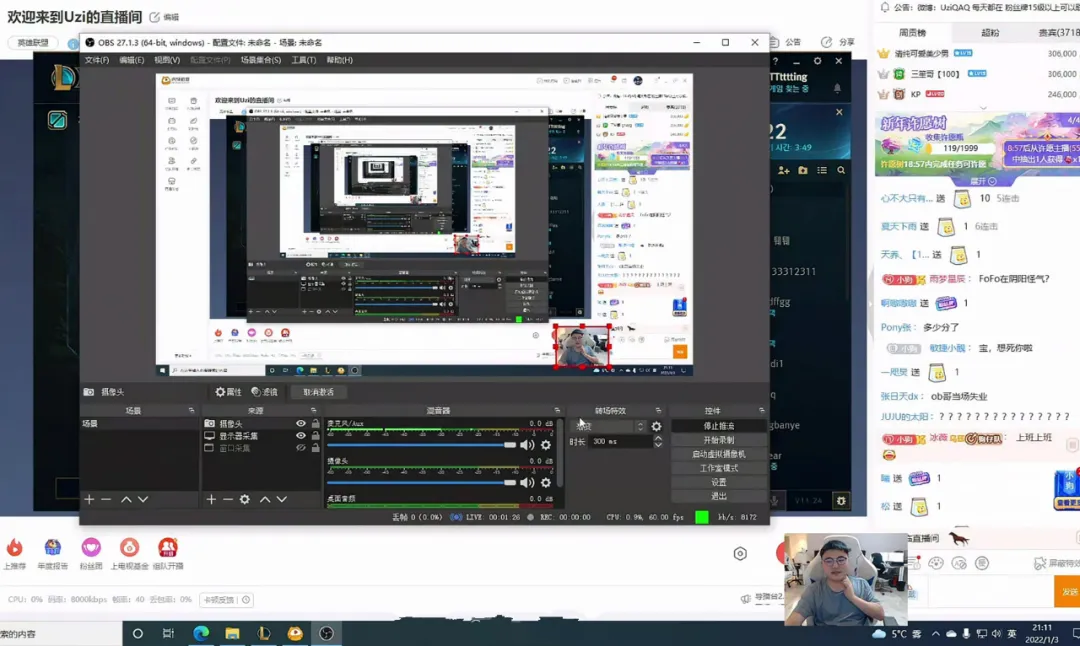The width and height of the screenshot is (1080, 646).
Task: Add a new source with plus icon
Action: (211, 499)
